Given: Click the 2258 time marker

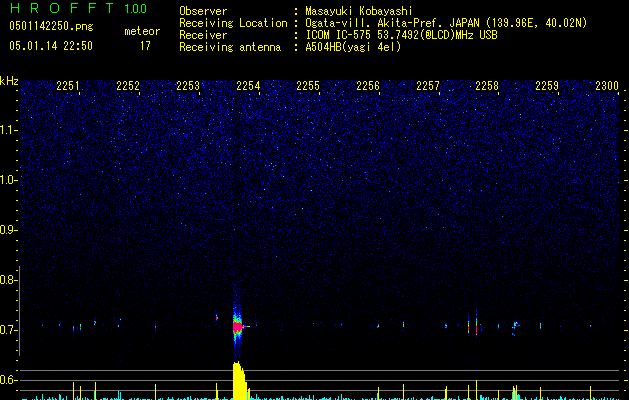Looking at the screenshot, I should coord(487,86).
